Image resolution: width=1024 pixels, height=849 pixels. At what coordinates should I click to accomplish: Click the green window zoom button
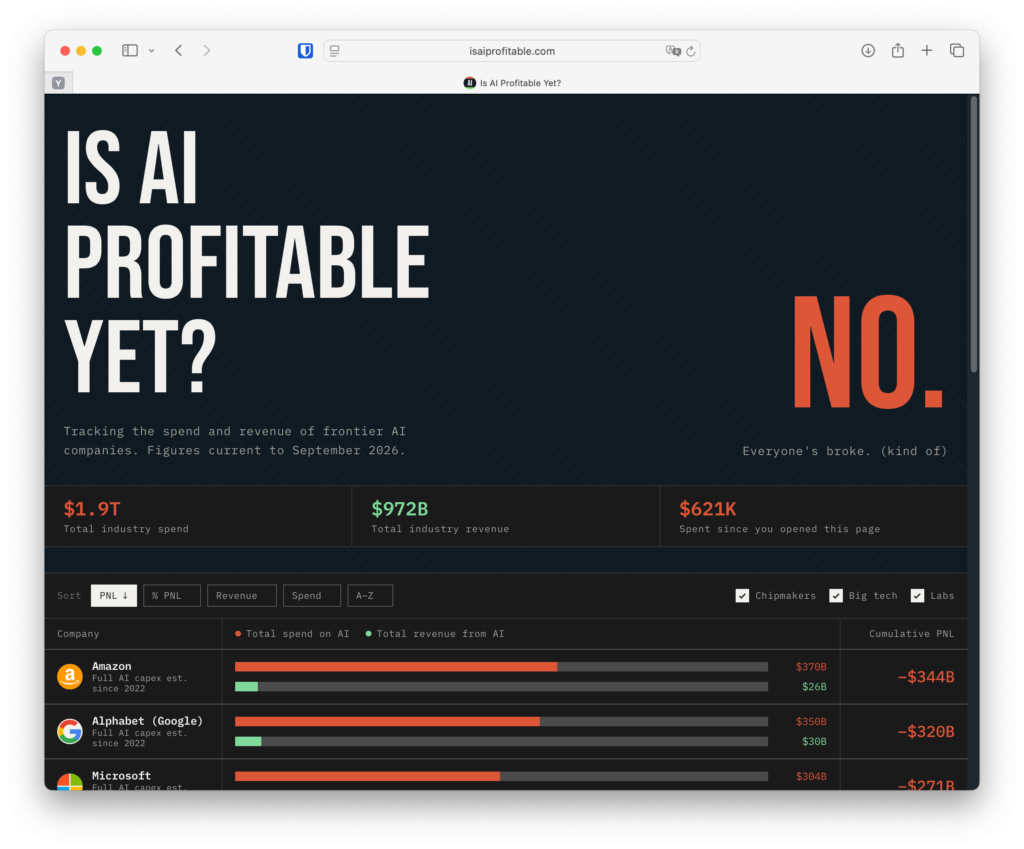97,51
